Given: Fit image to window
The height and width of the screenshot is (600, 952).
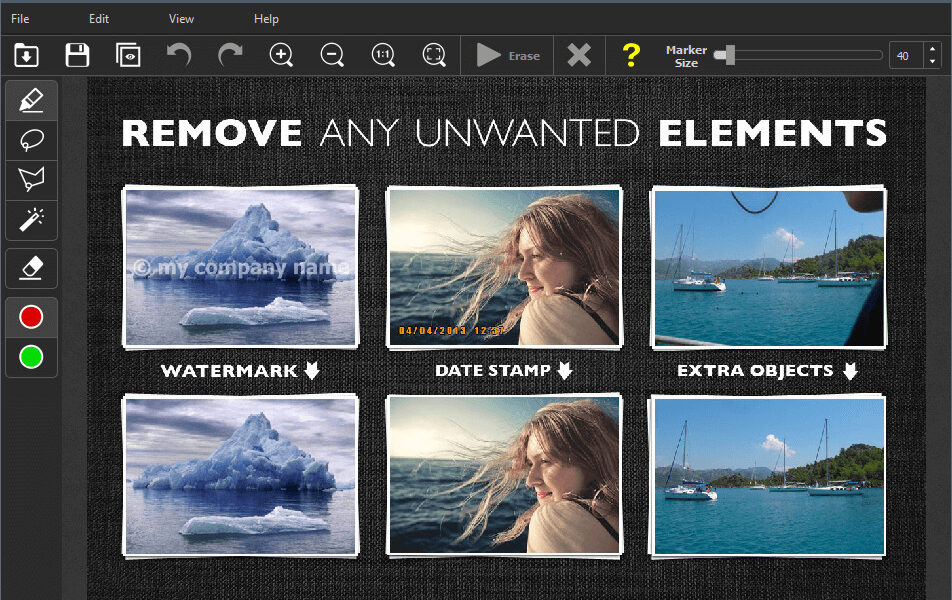Looking at the screenshot, I should point(434,56).
